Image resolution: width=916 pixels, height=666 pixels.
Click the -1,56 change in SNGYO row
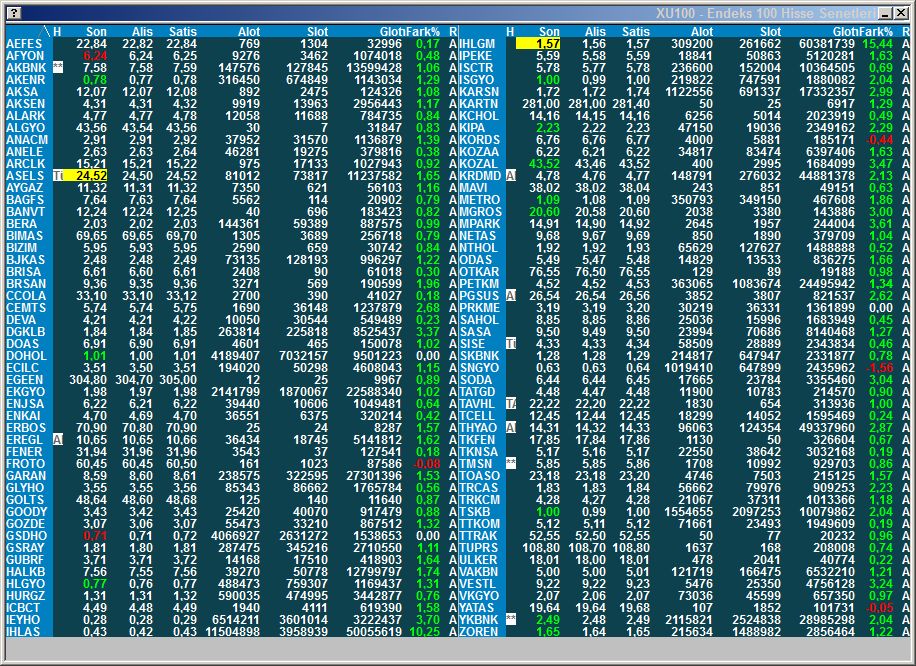point(879,367)
